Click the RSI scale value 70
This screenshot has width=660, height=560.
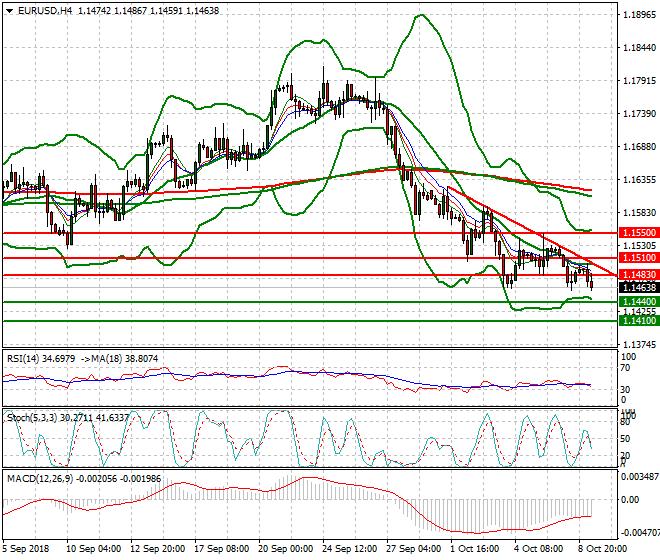[625, 368]
